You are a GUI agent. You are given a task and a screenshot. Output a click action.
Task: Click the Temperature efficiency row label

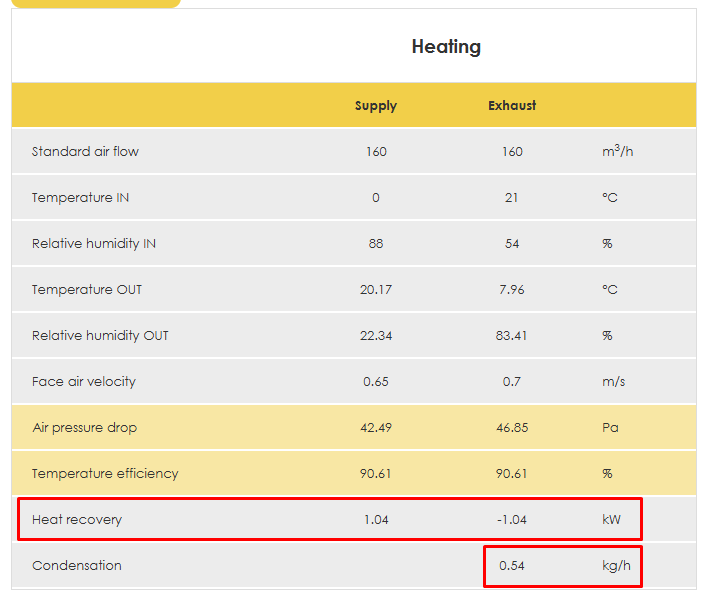(105, 474)
